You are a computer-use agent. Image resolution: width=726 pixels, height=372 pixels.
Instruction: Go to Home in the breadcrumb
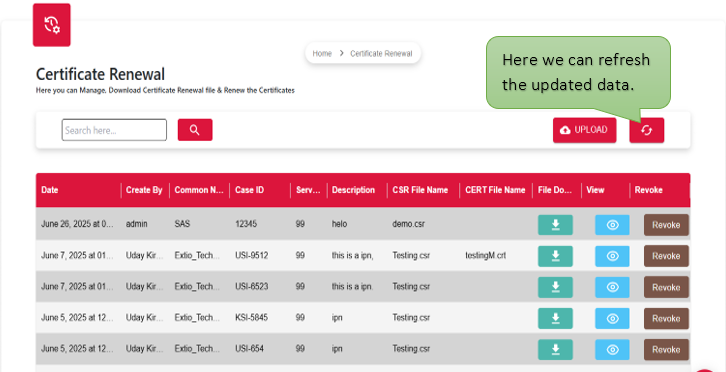tap(322, 54)
